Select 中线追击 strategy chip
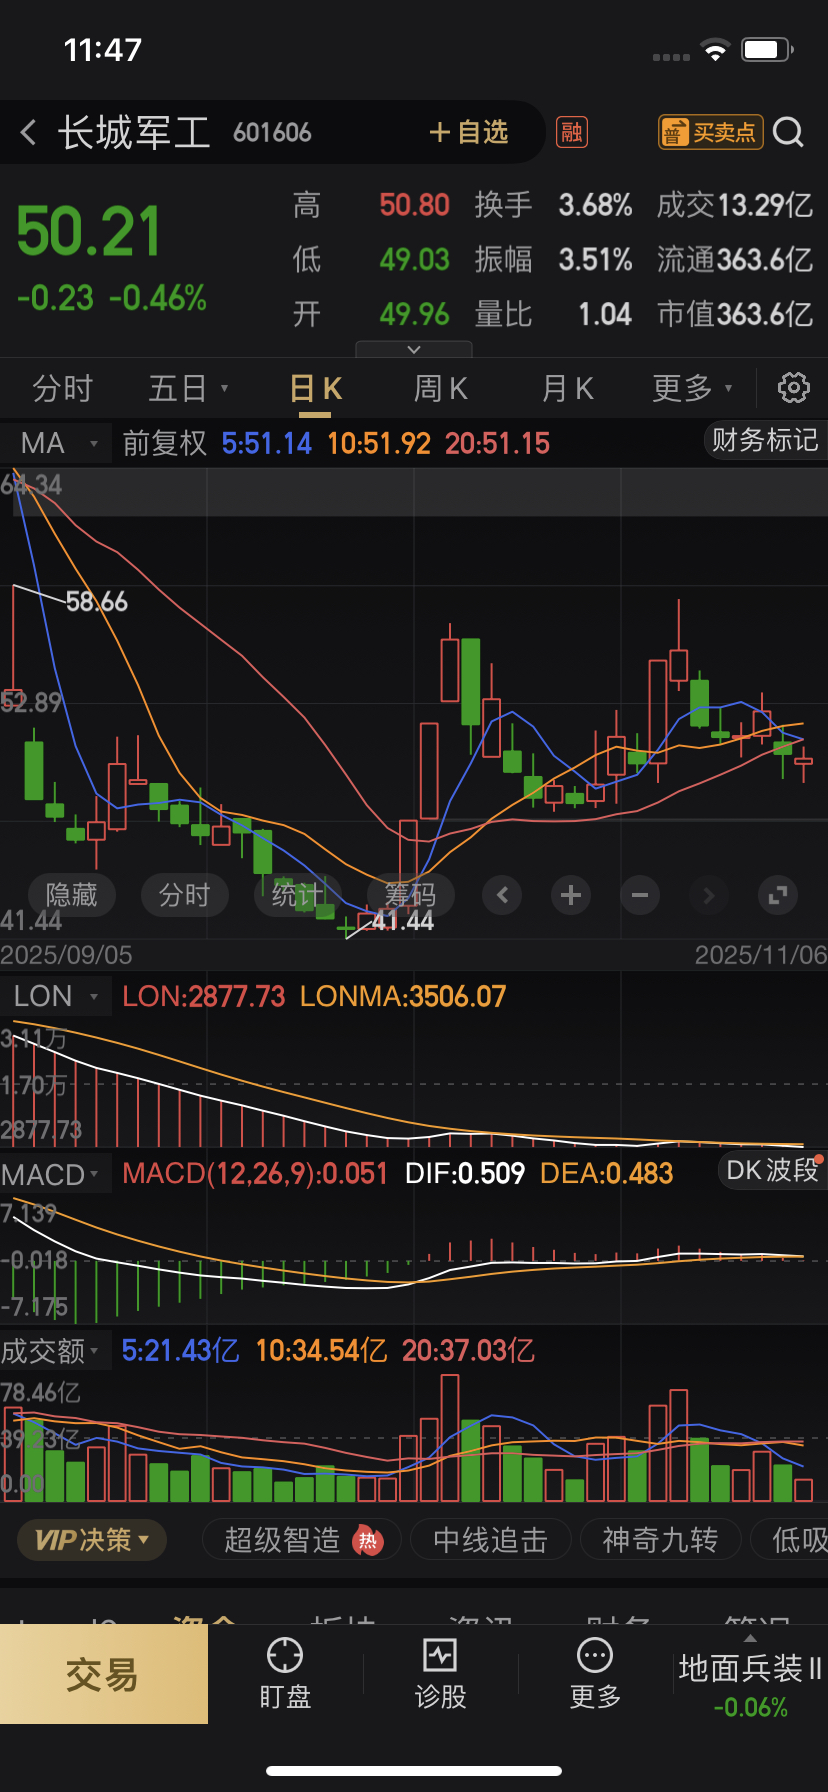The image size is (828, 1792). 490,1540
